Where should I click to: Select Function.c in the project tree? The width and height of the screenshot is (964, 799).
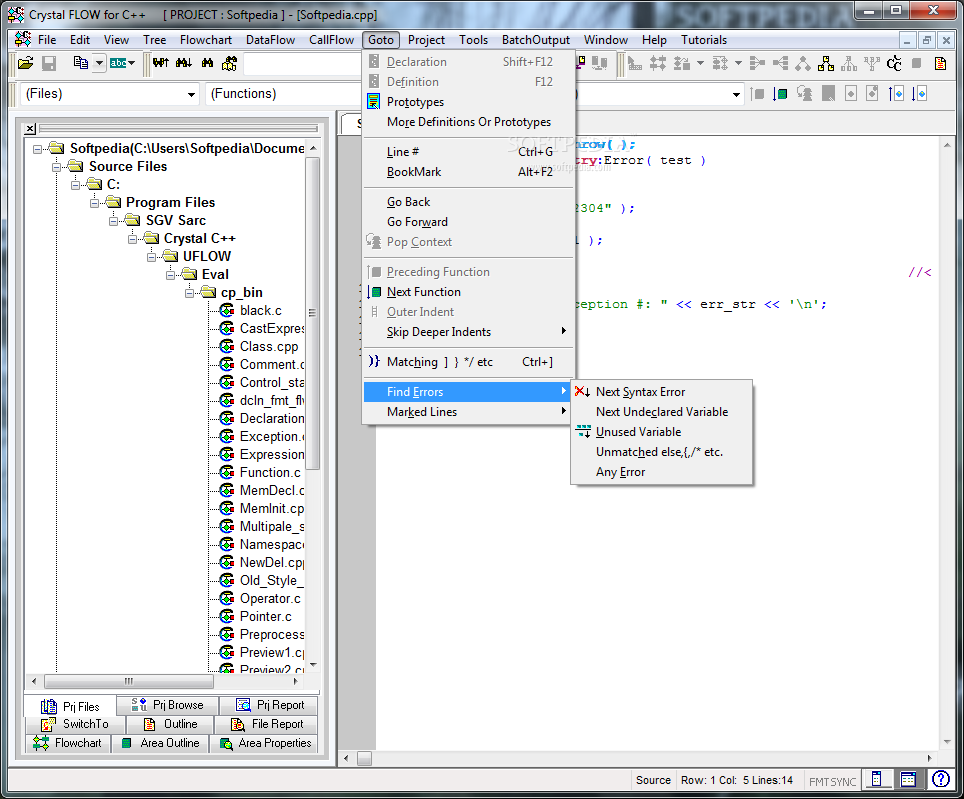tap(270, 473)
